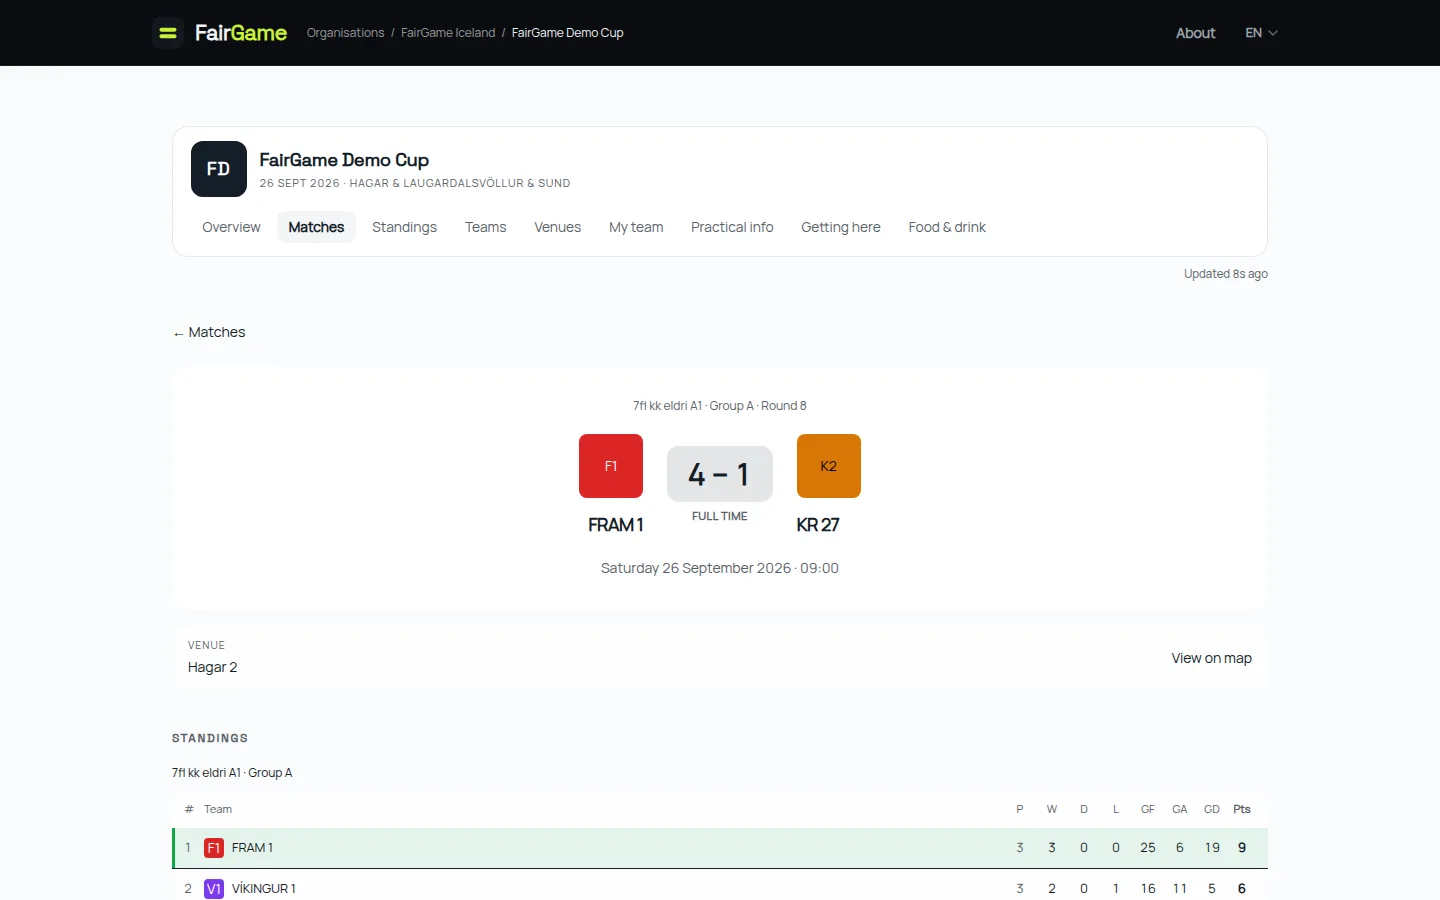Click the red F1 team crest

[611, 466]
